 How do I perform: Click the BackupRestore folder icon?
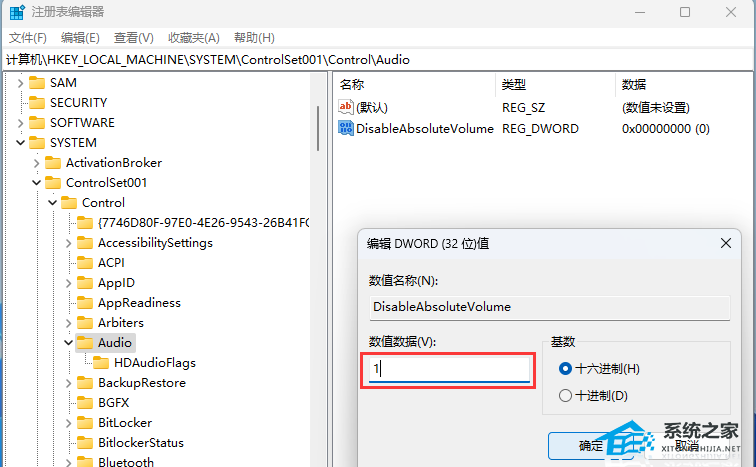coord(85,383)
